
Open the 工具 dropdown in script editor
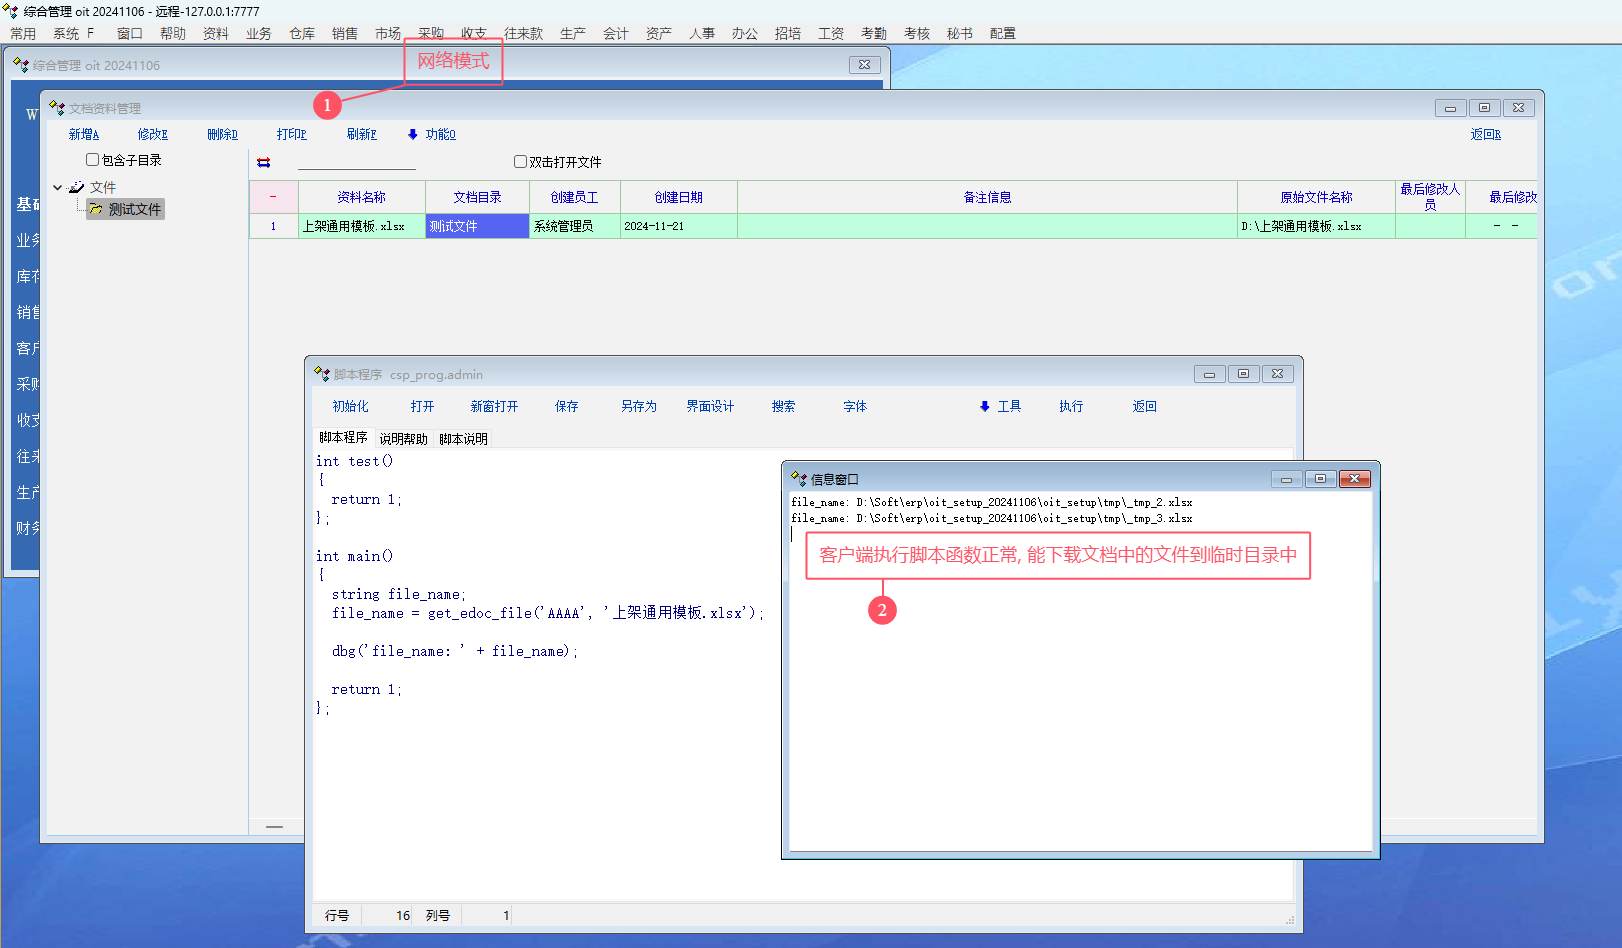[1009, 406]
